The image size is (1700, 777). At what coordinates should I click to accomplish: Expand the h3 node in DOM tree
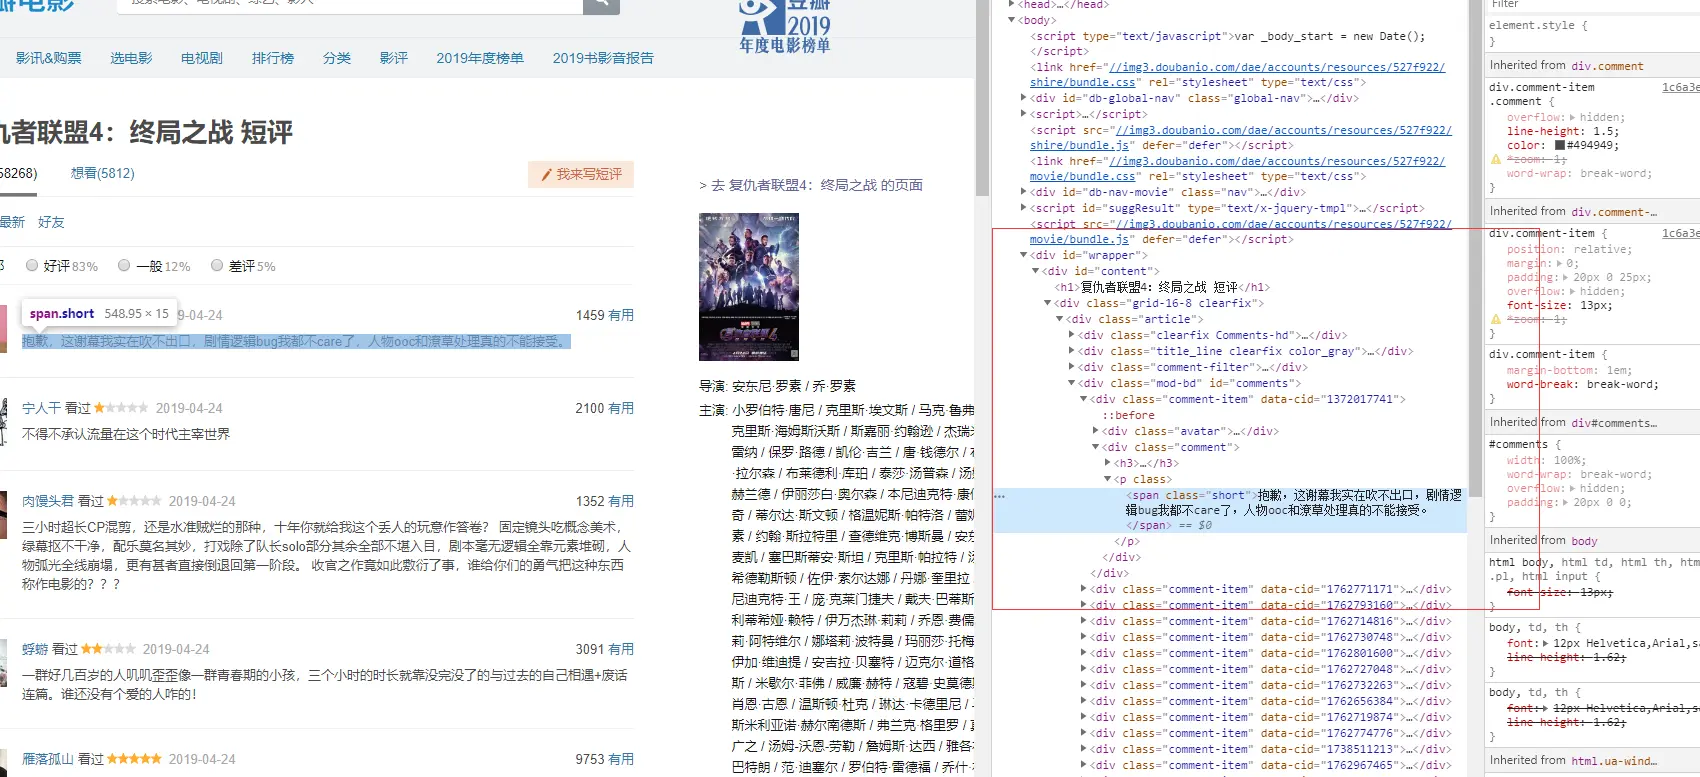click(1107, 463)
